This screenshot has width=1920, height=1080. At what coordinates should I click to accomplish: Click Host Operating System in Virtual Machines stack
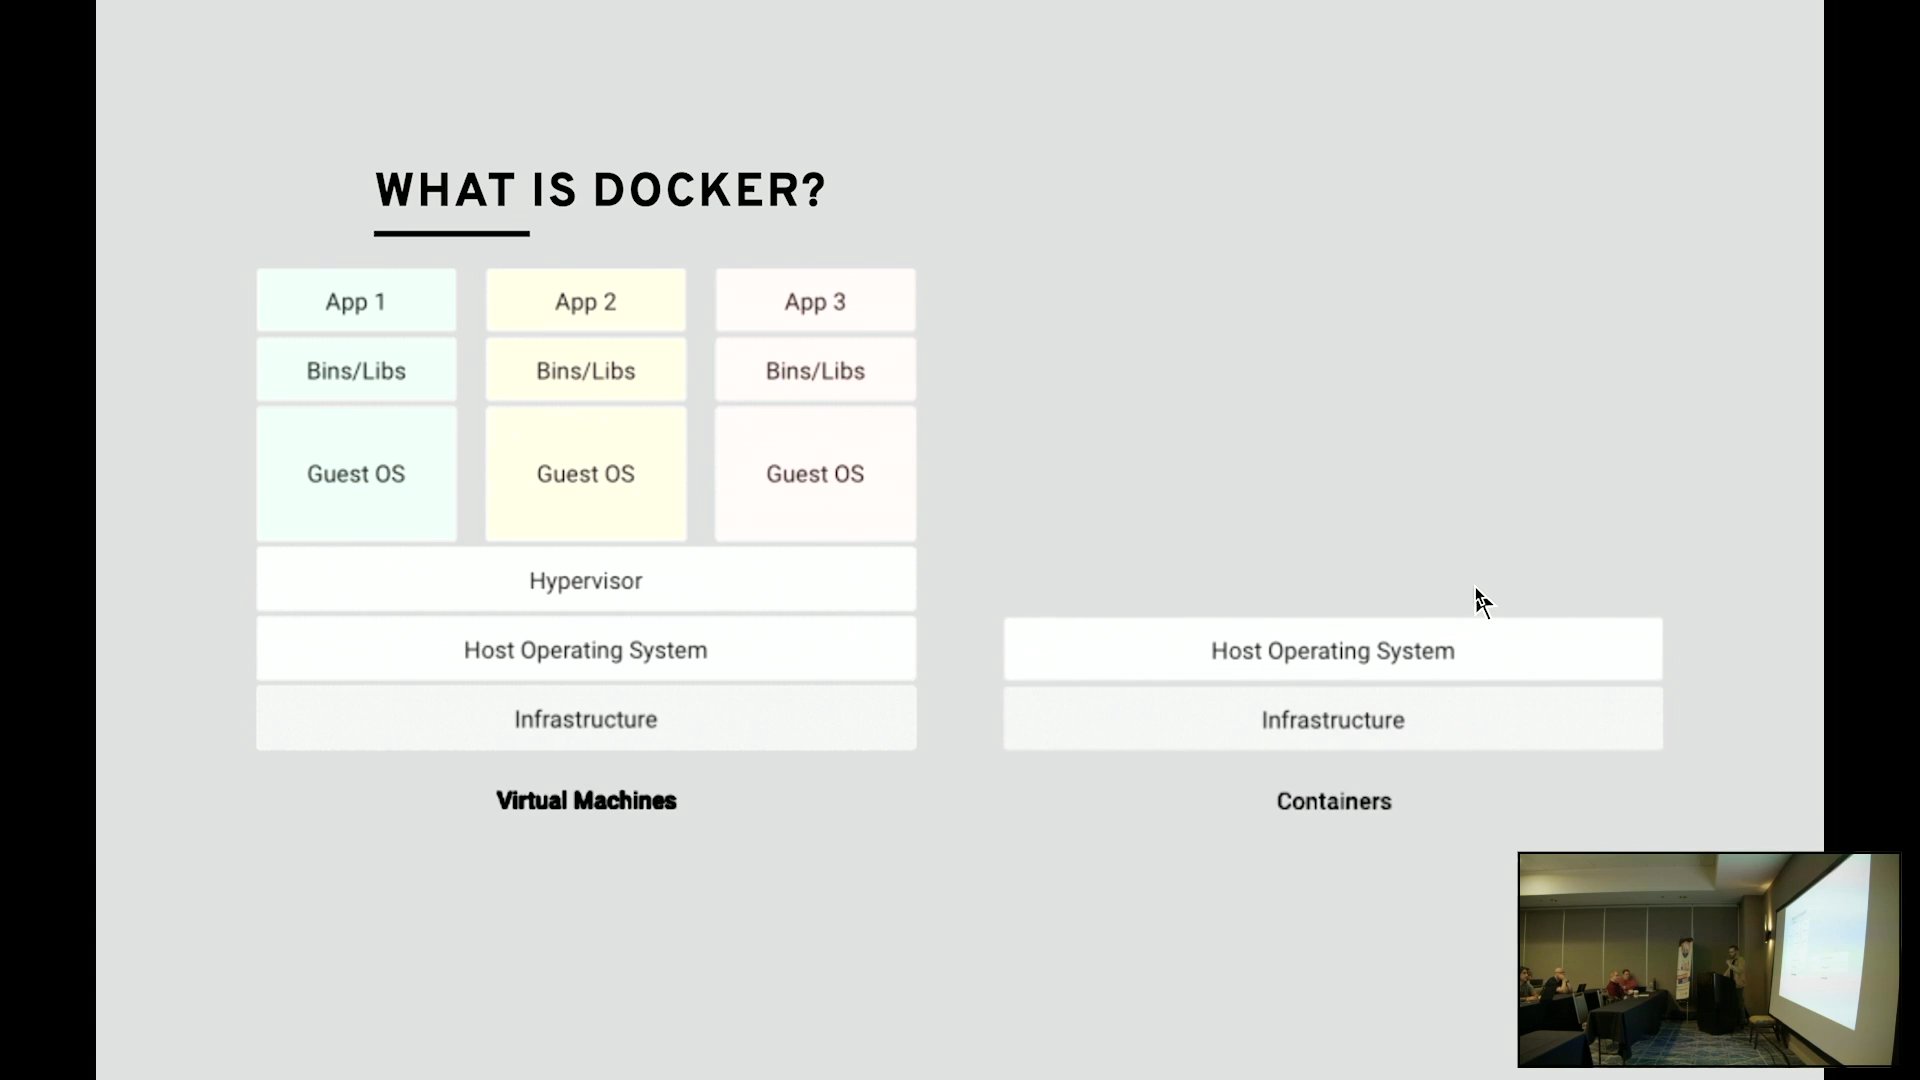pyautogui.click(x=586, y=650)
